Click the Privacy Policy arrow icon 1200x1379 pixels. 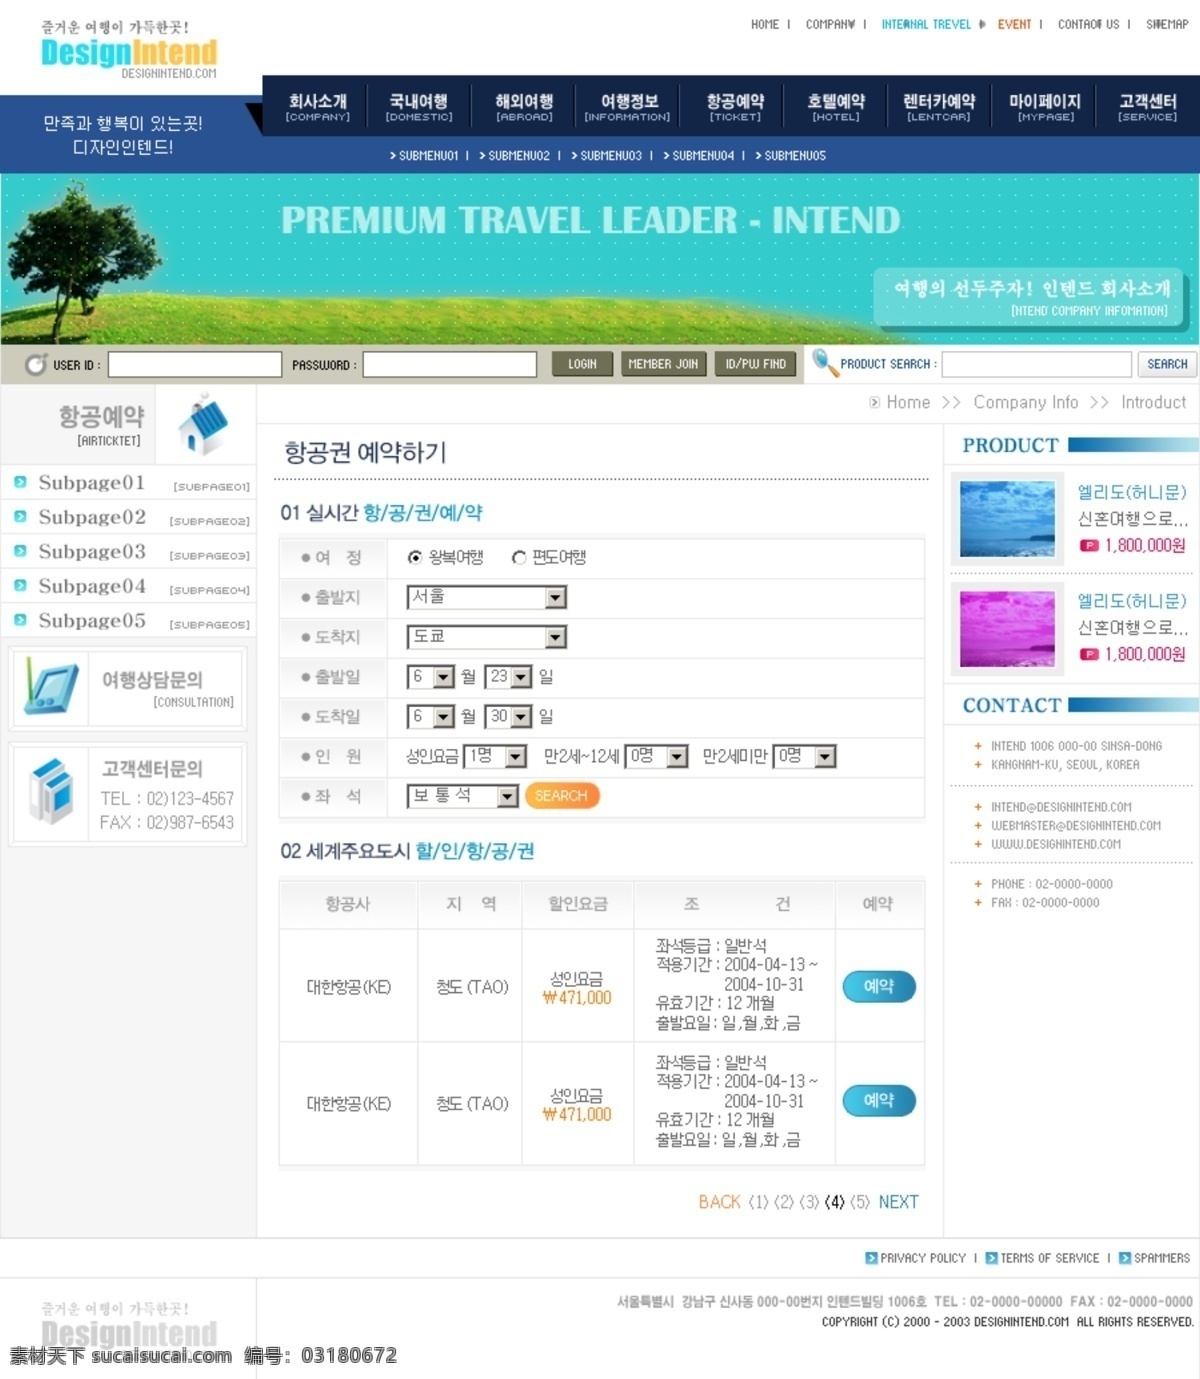(x=871, y=1258)
